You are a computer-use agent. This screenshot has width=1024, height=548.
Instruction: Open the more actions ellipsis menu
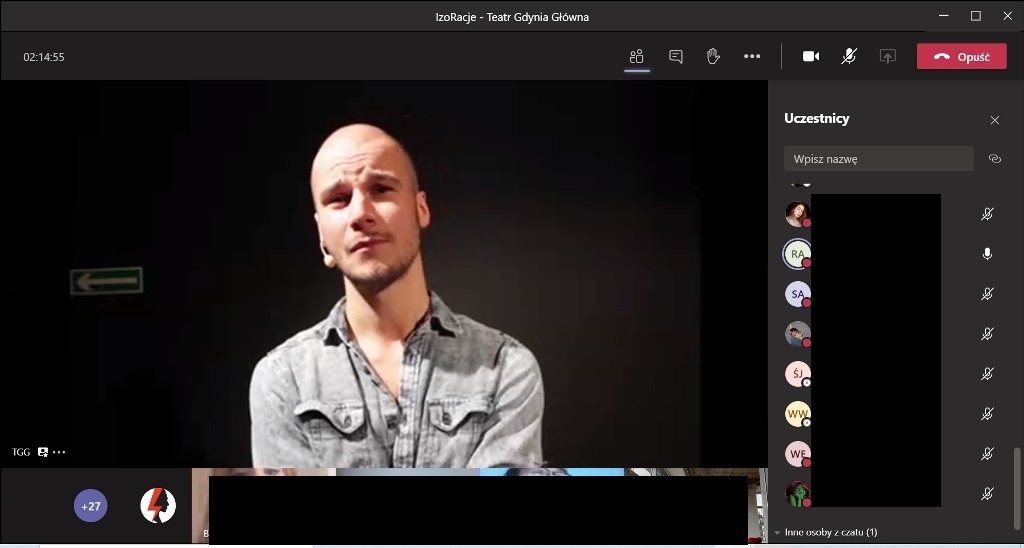click(752, 57)
